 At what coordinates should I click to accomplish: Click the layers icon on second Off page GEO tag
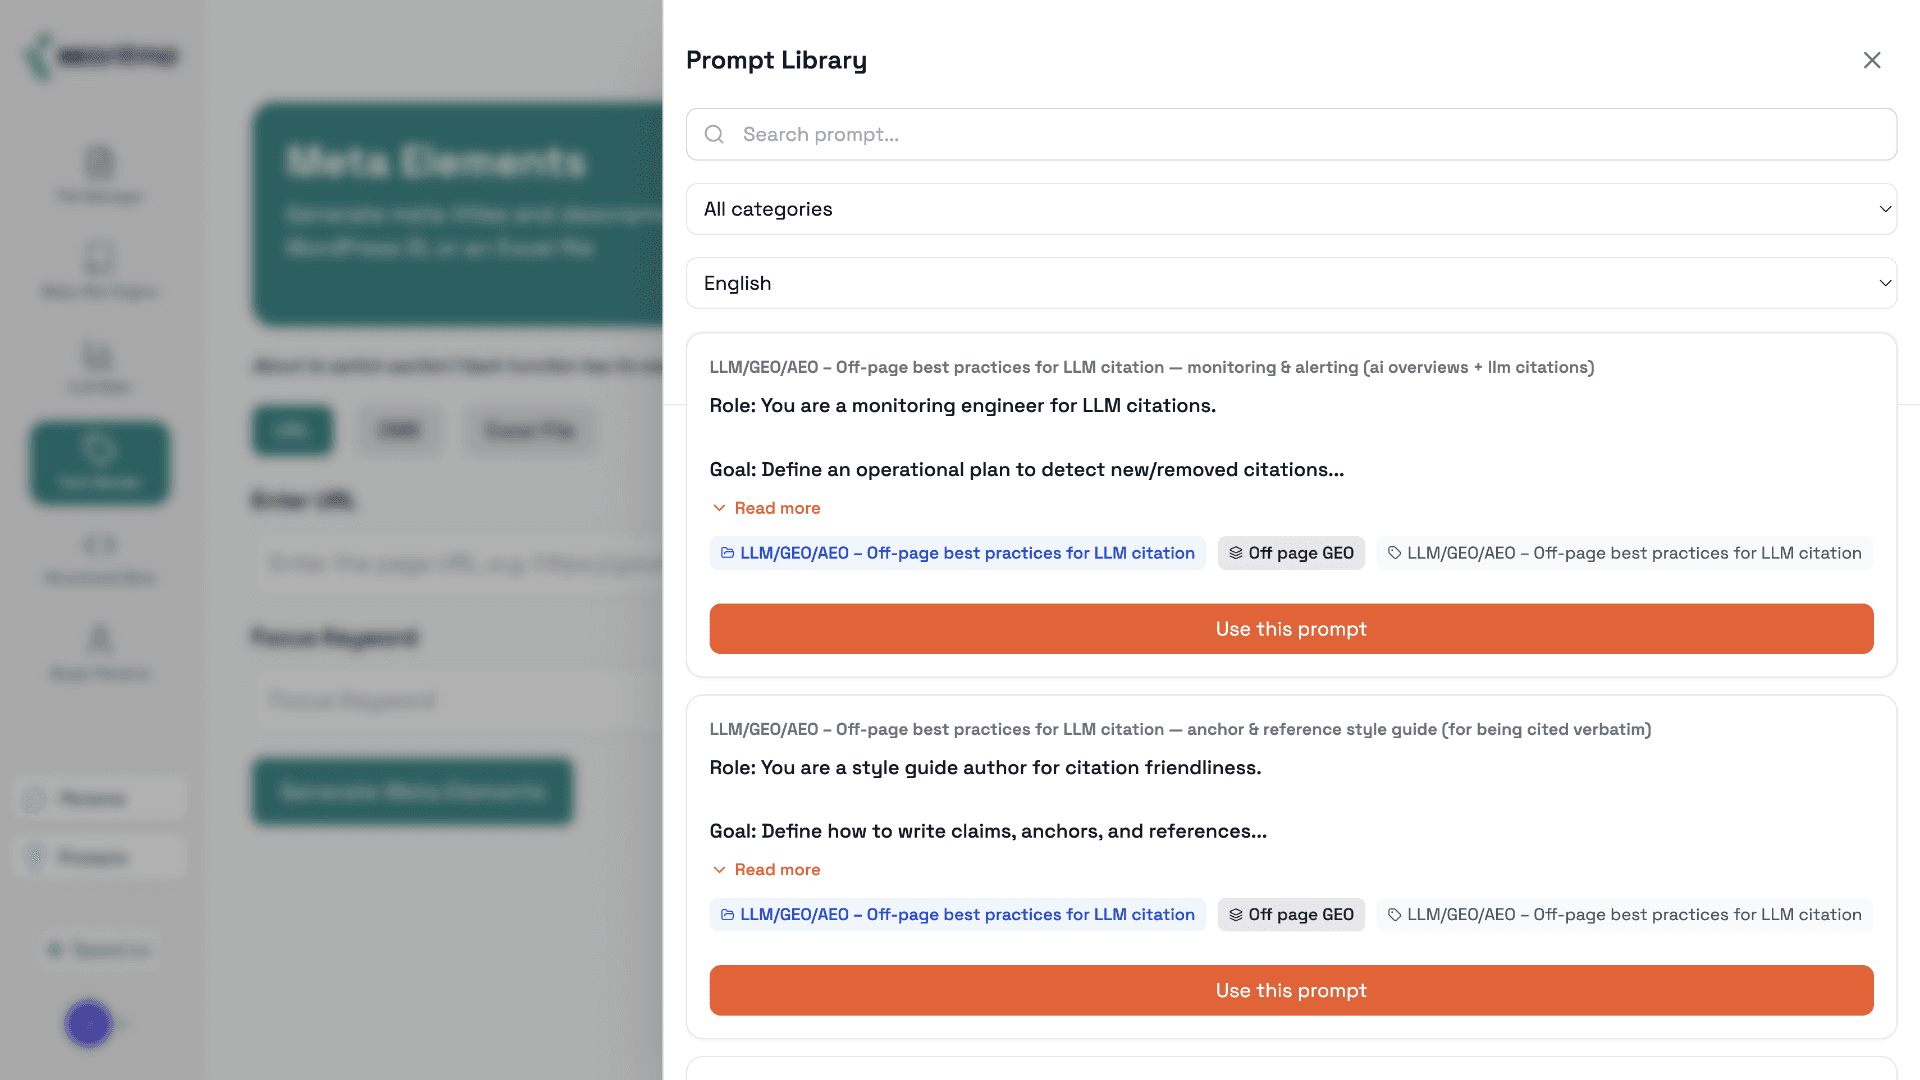pos(1236,915)
